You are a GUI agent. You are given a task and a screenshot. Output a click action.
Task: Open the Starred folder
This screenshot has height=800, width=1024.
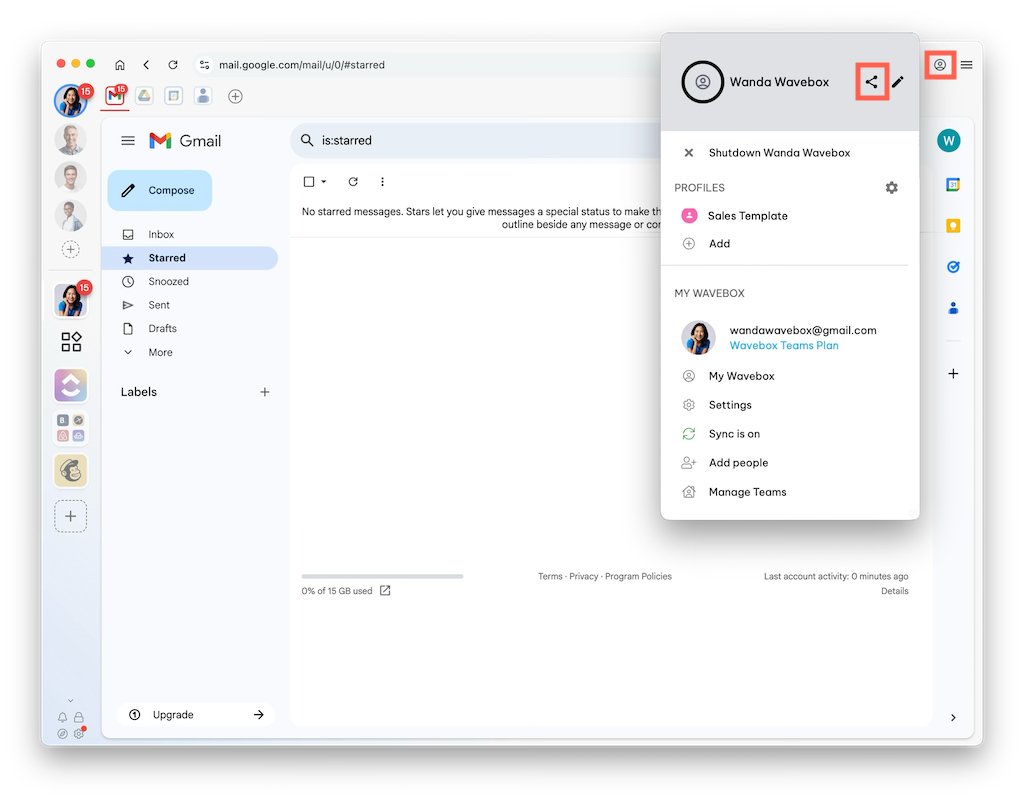[189, 258]
